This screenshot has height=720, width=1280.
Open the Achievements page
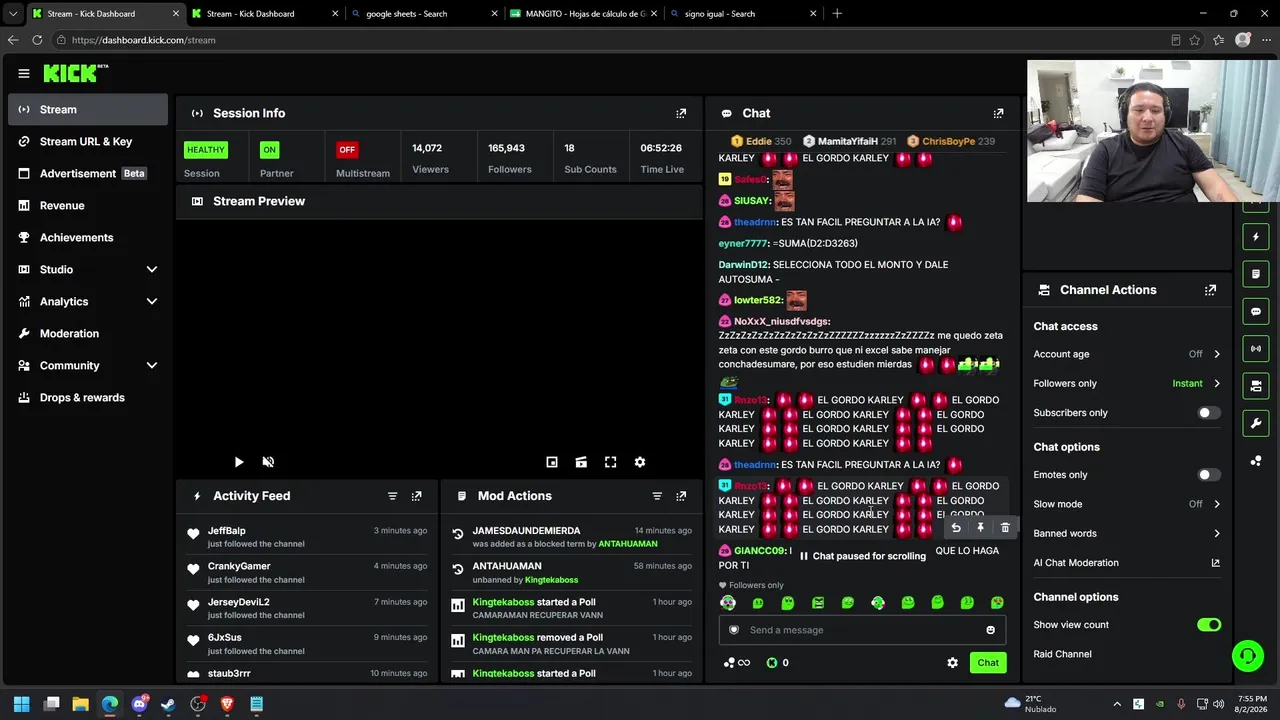(88, 237)
